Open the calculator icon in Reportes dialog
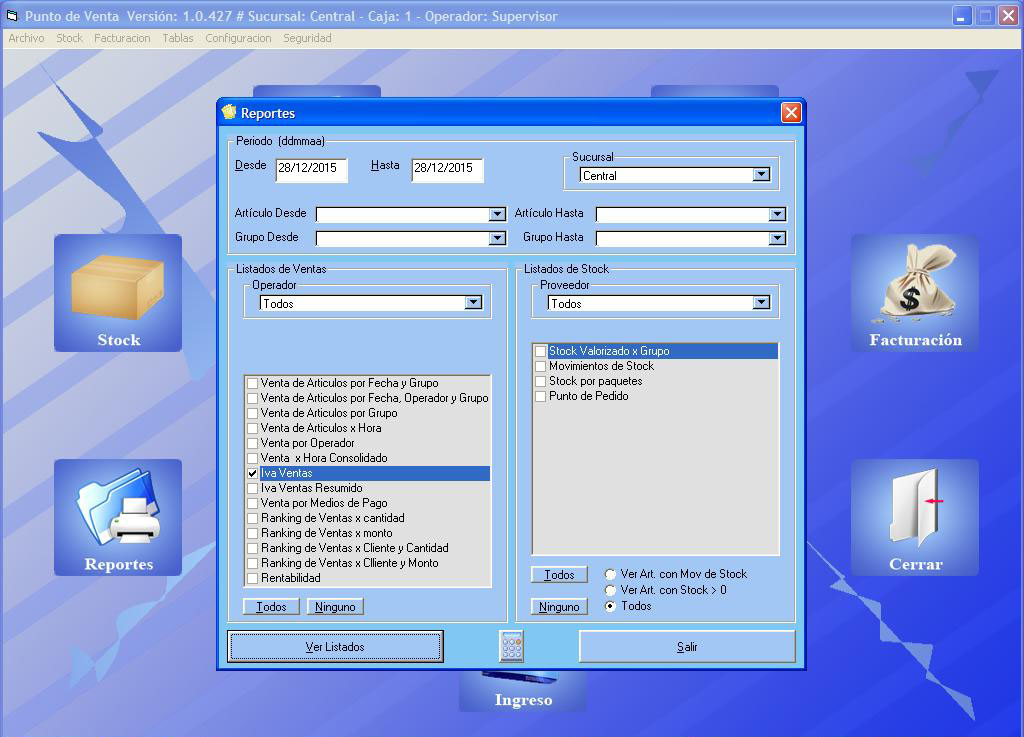This screenshot has width=1024, height=737. (x=511, y=646)
